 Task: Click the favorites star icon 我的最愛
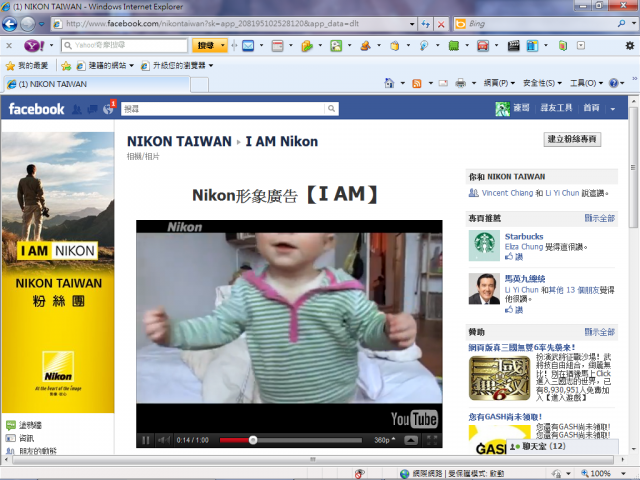tap(10, 66)
